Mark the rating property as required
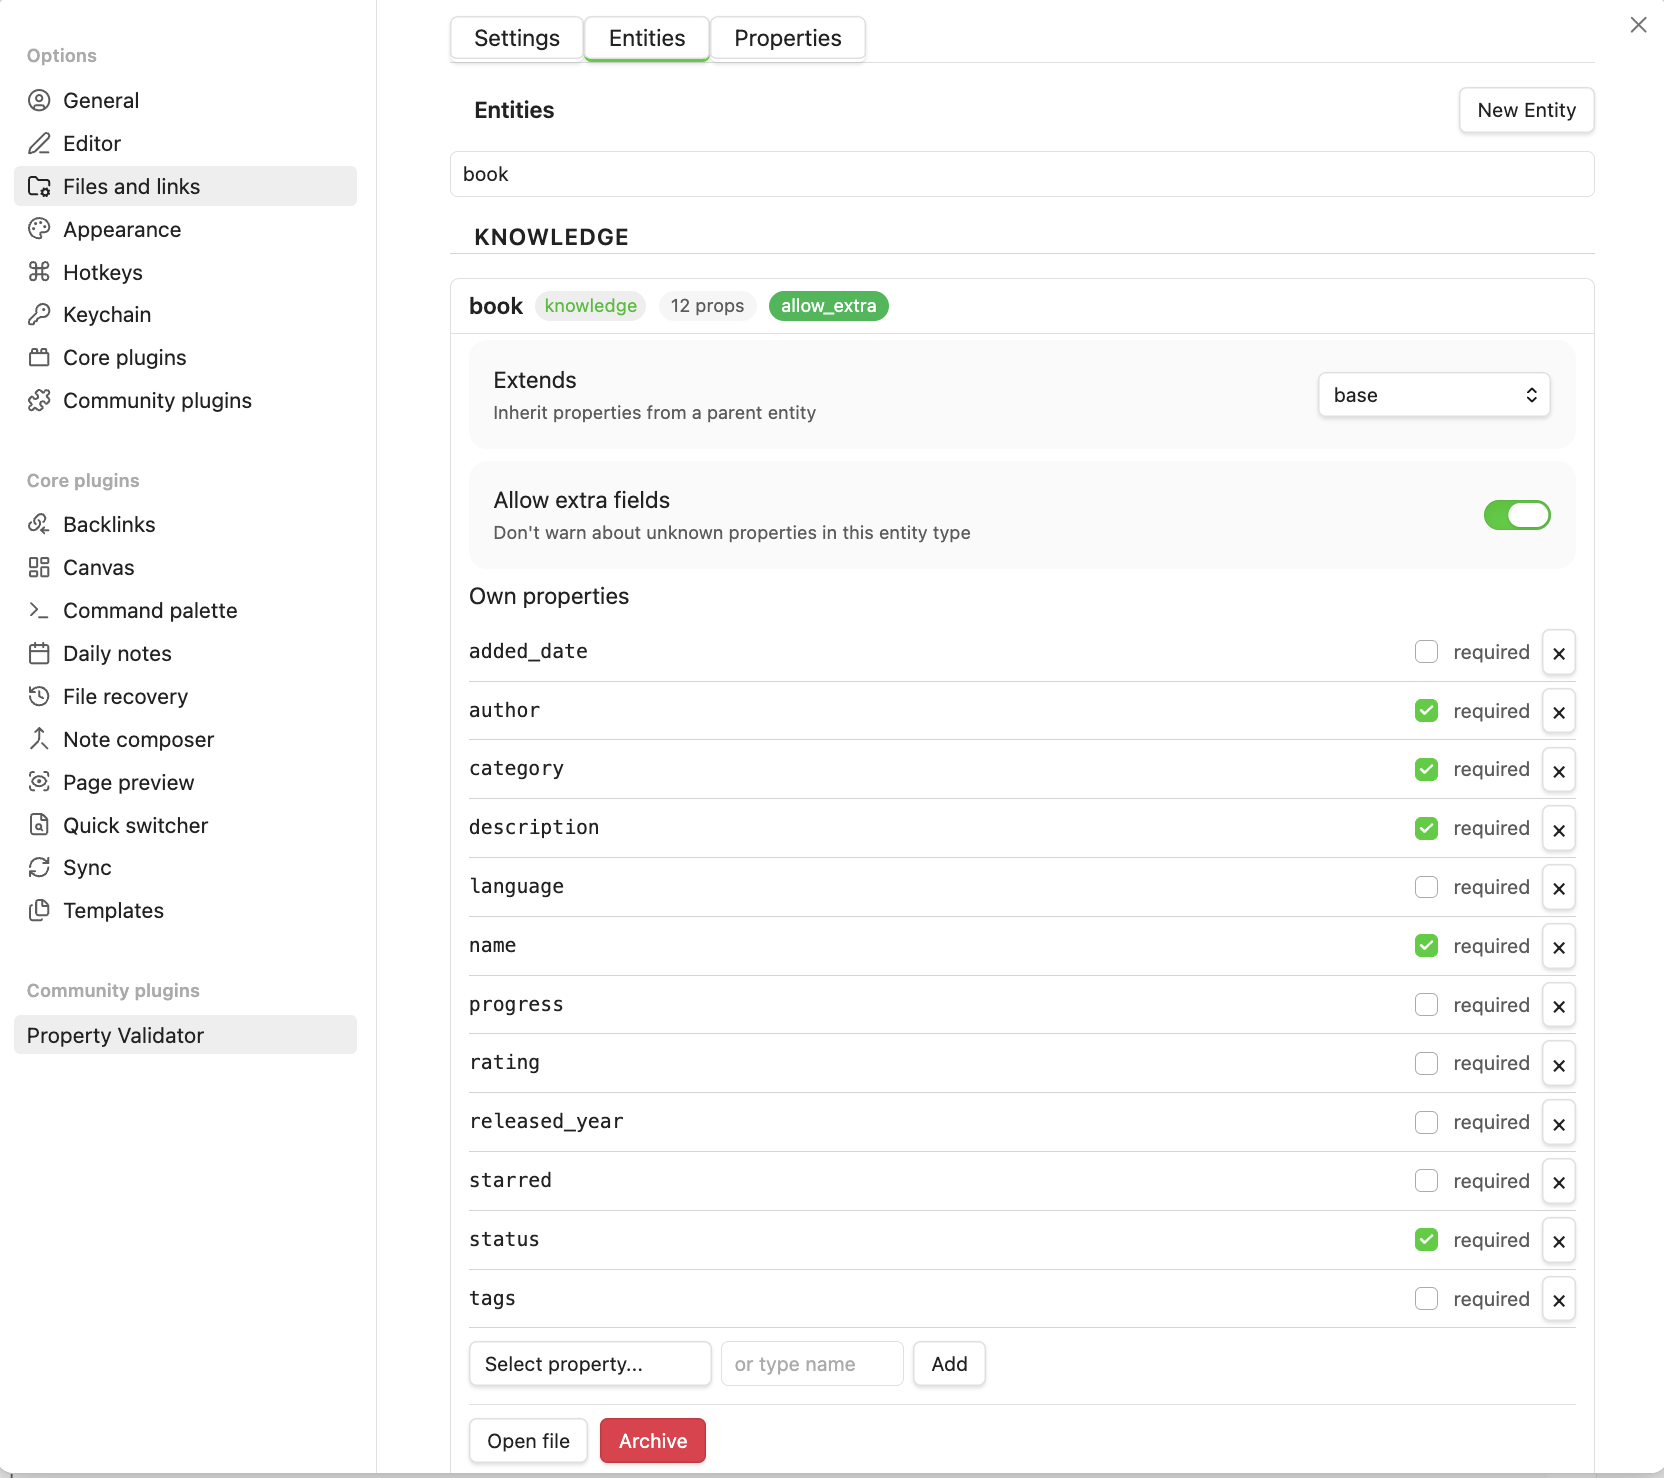The width and height of the screenshot is (1664, 1478). point(1426,1063)
